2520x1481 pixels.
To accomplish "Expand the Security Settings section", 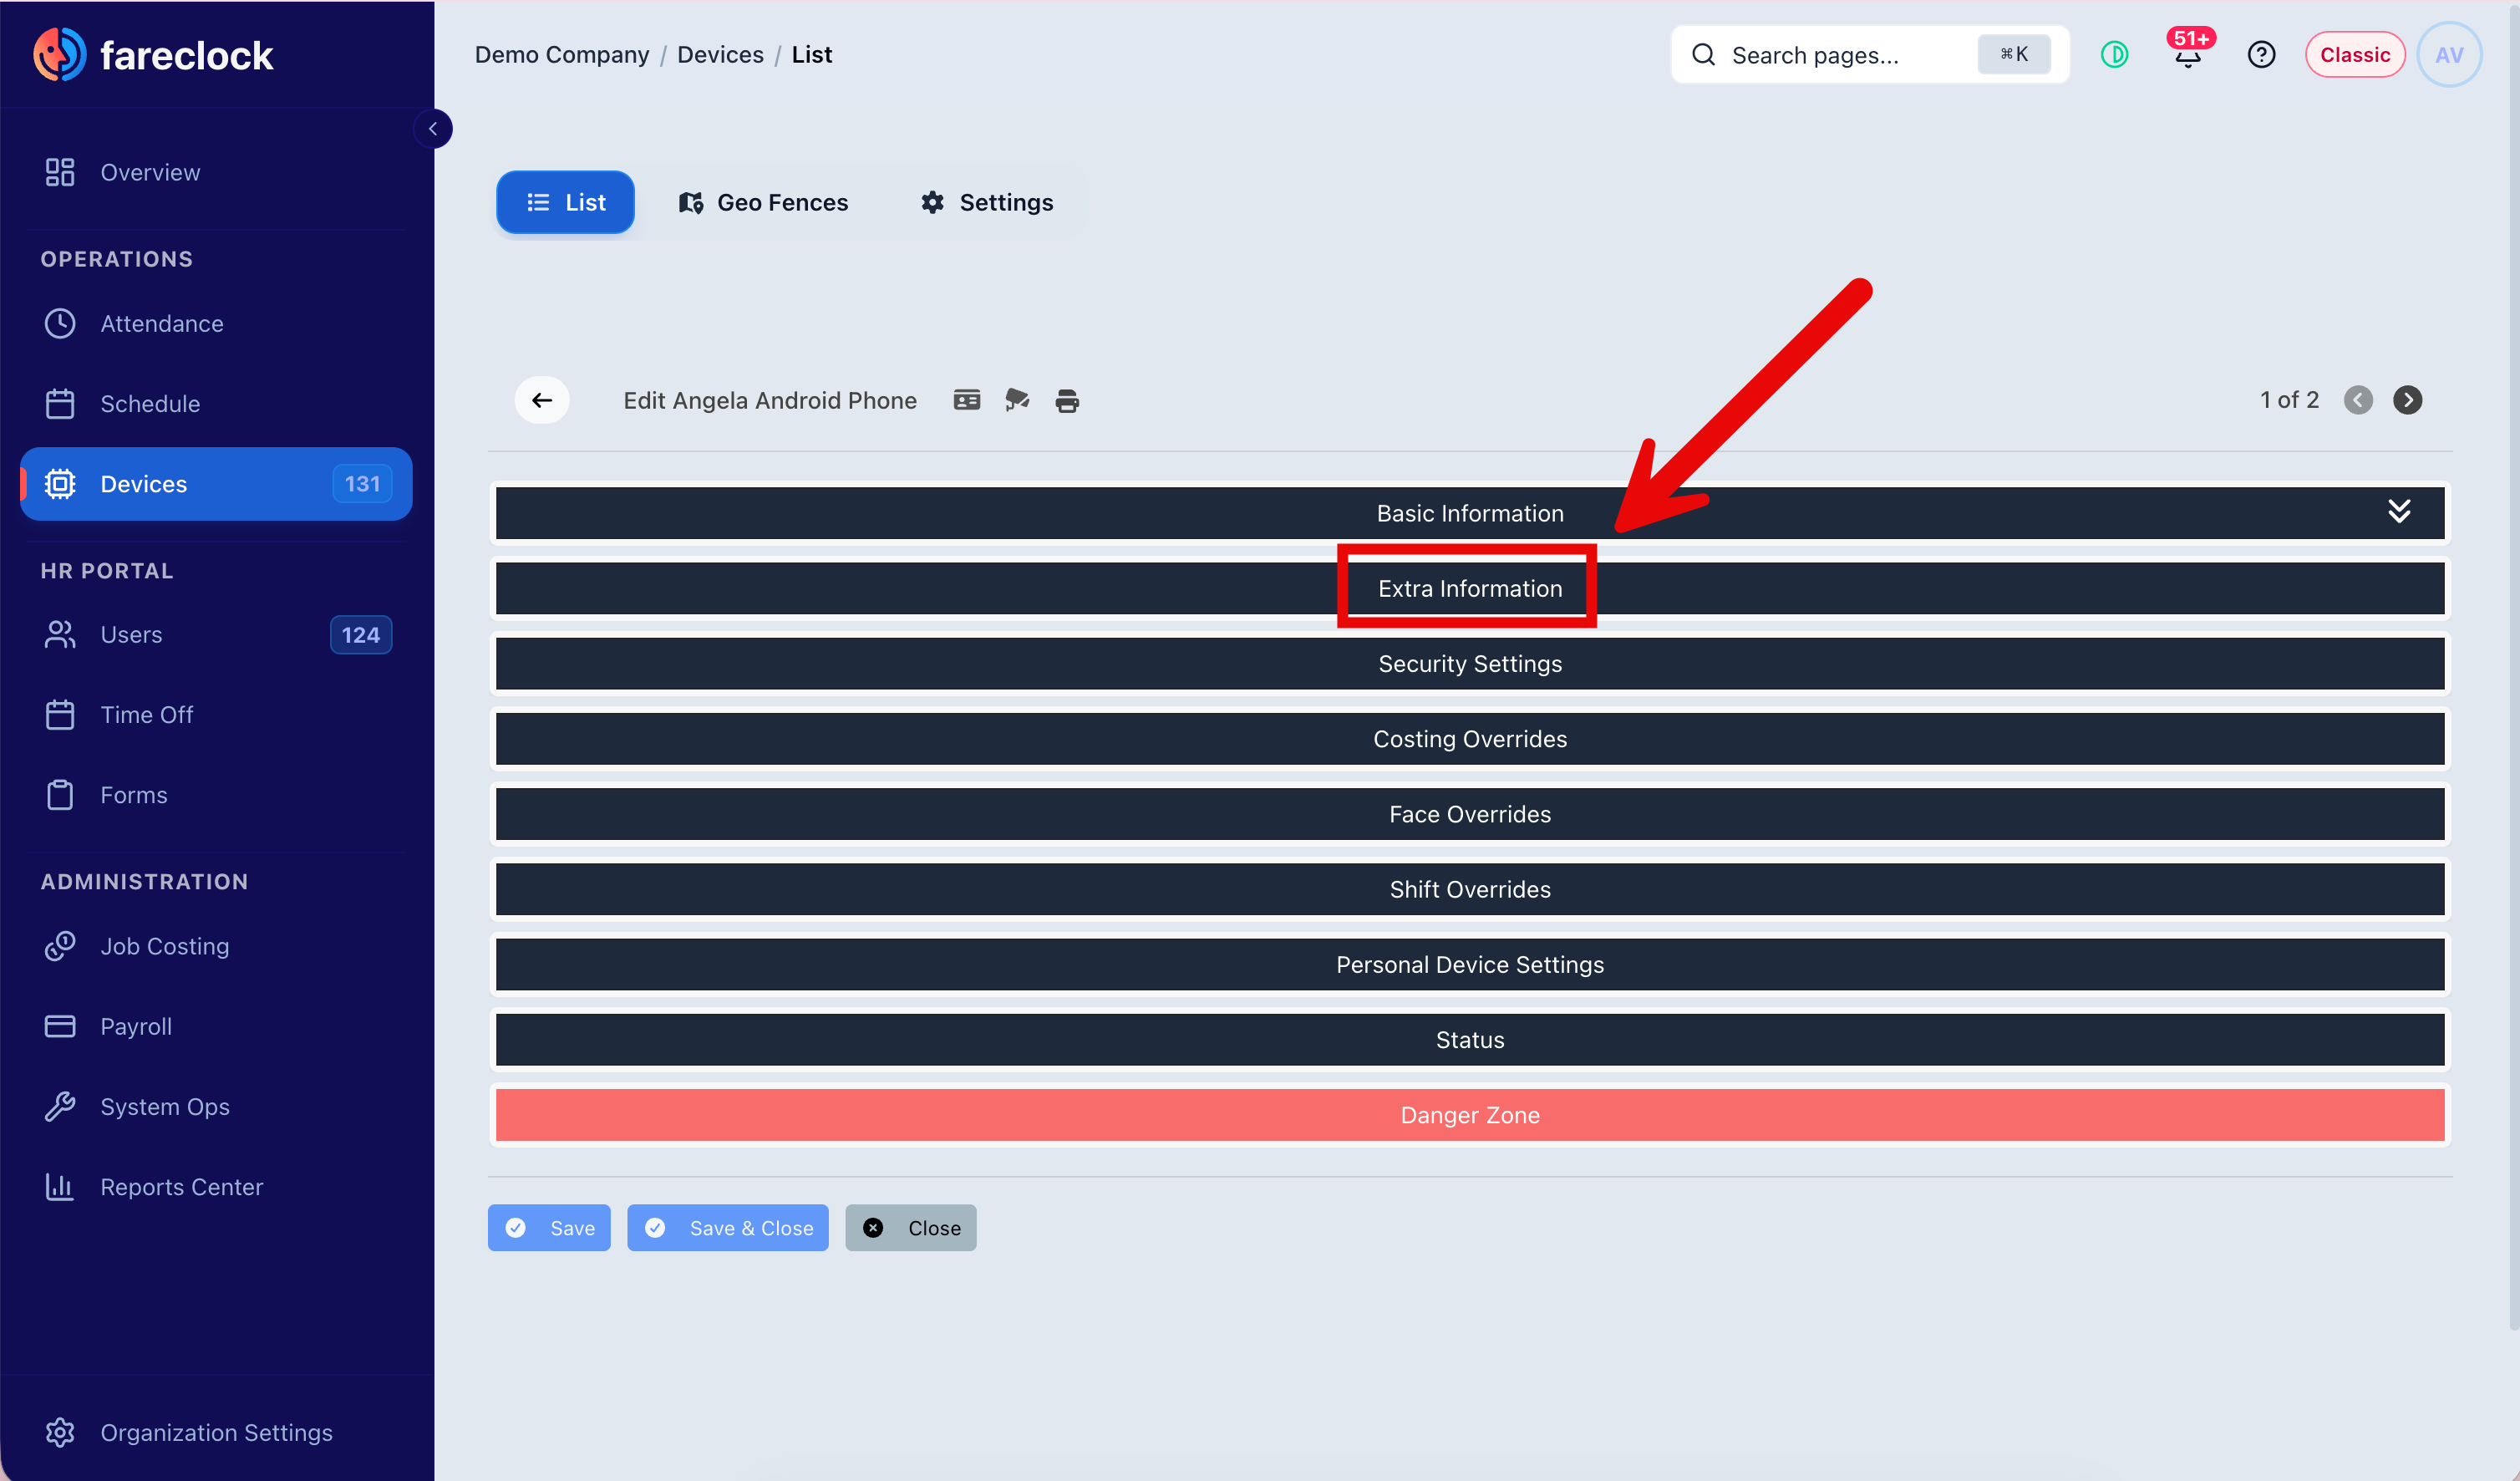I will [1470, 663].
